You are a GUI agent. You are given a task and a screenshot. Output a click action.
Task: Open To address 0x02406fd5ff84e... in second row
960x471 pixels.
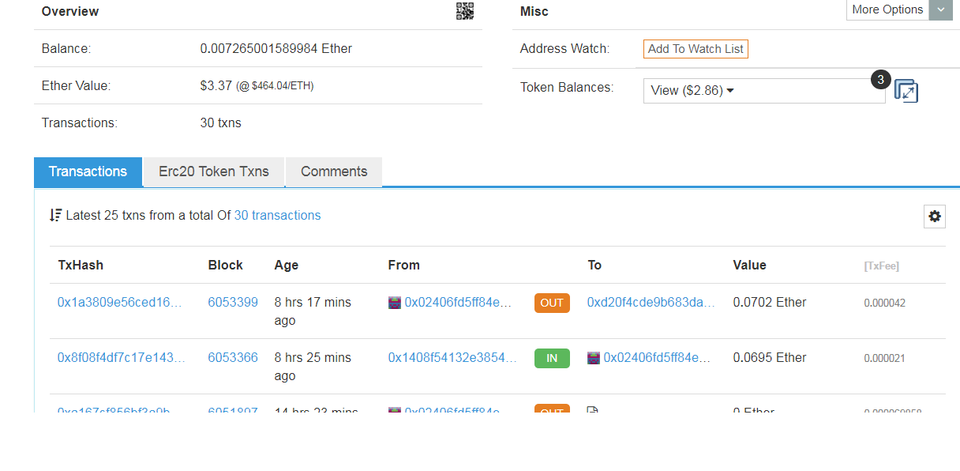tap(657, 358)
